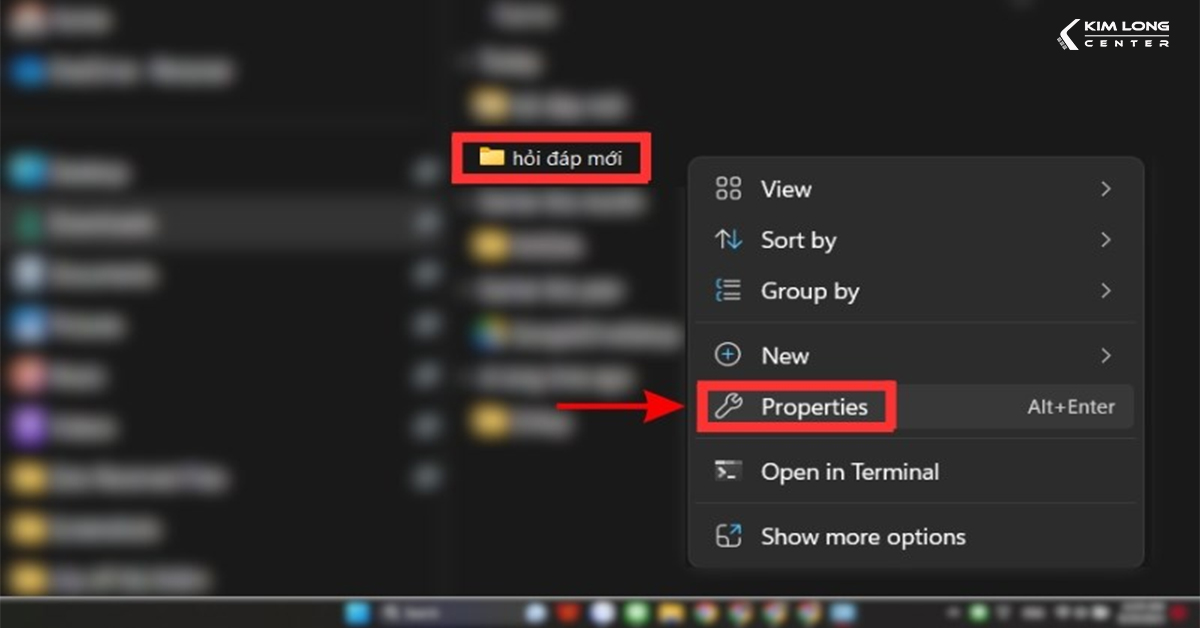
Task: Click the Sort by arrows icon
Action: (x=729, y=240)
